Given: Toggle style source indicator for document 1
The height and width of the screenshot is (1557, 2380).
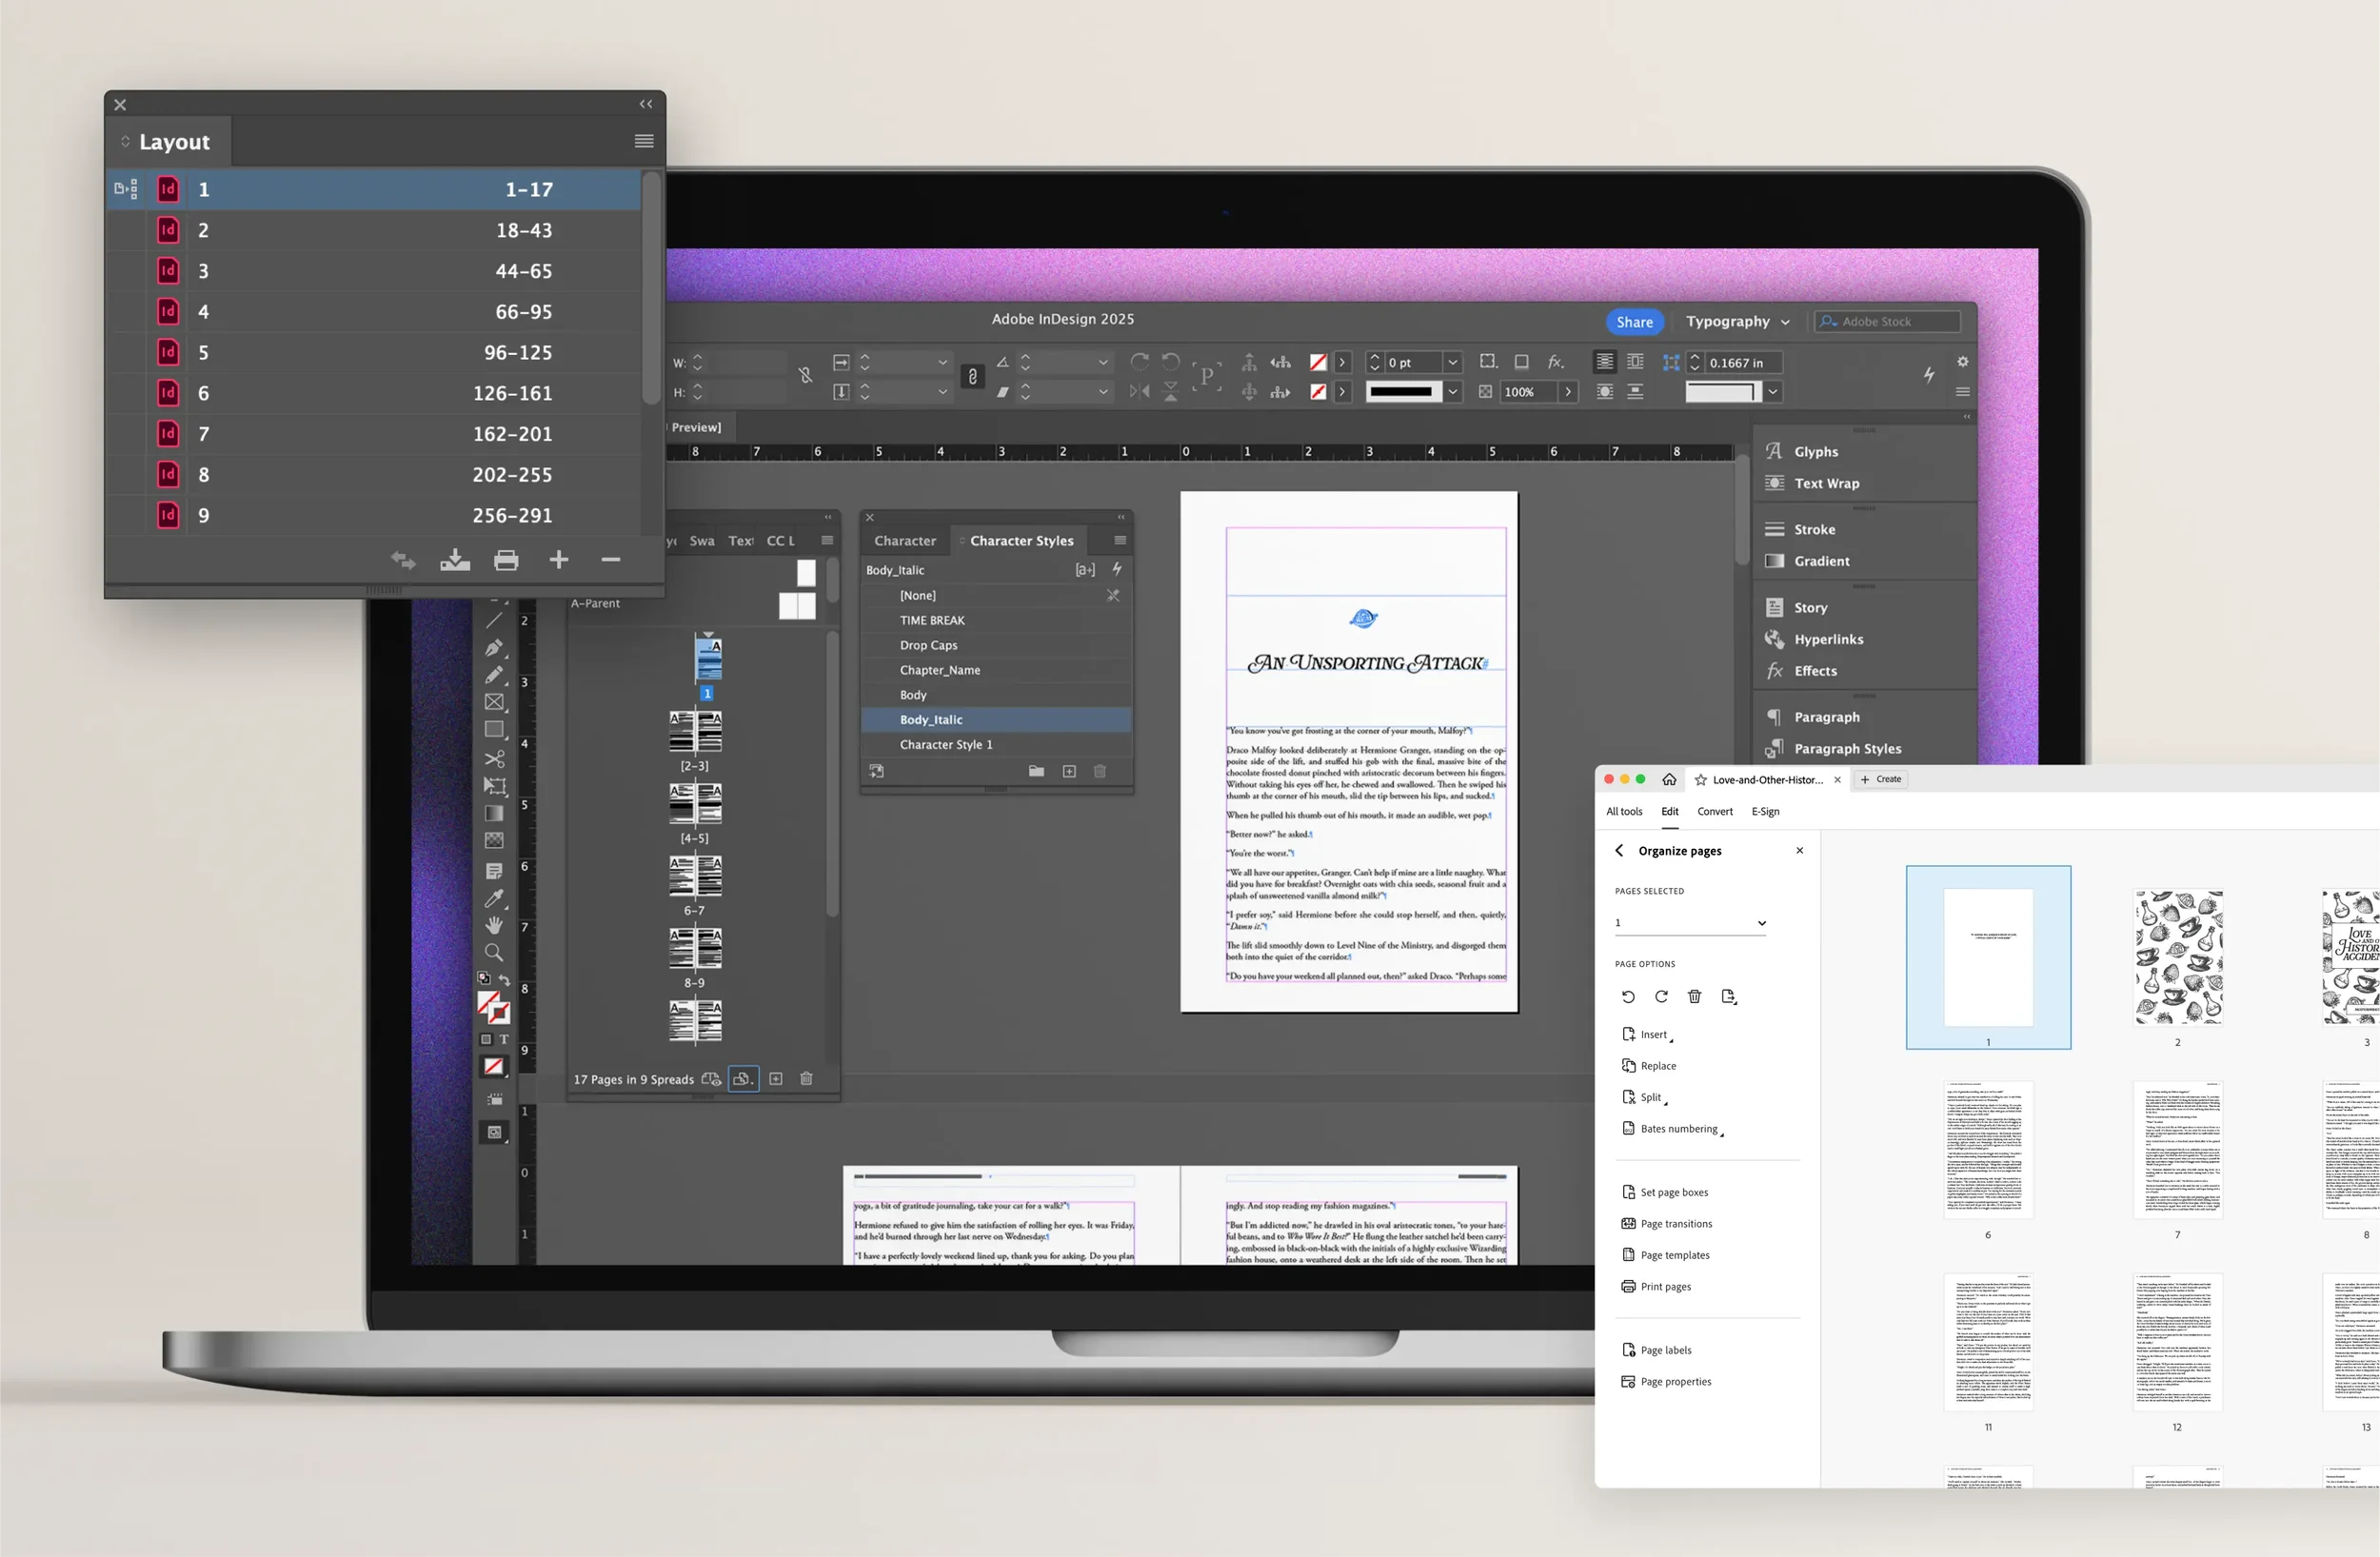Looking at the screenshot, I should (x=126, y=189).
